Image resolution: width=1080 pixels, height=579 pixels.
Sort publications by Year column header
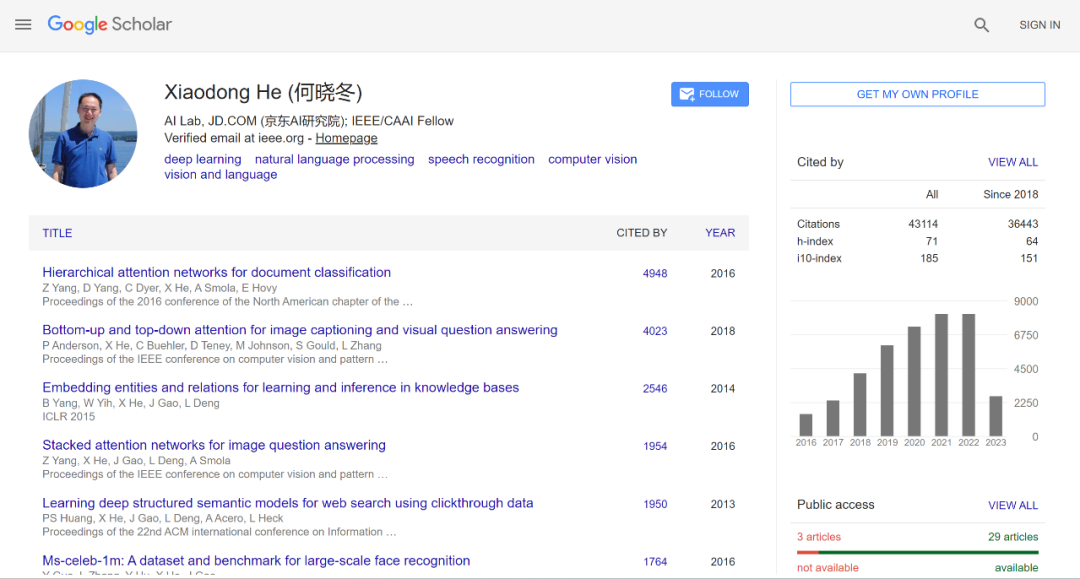tap(720, 233)
